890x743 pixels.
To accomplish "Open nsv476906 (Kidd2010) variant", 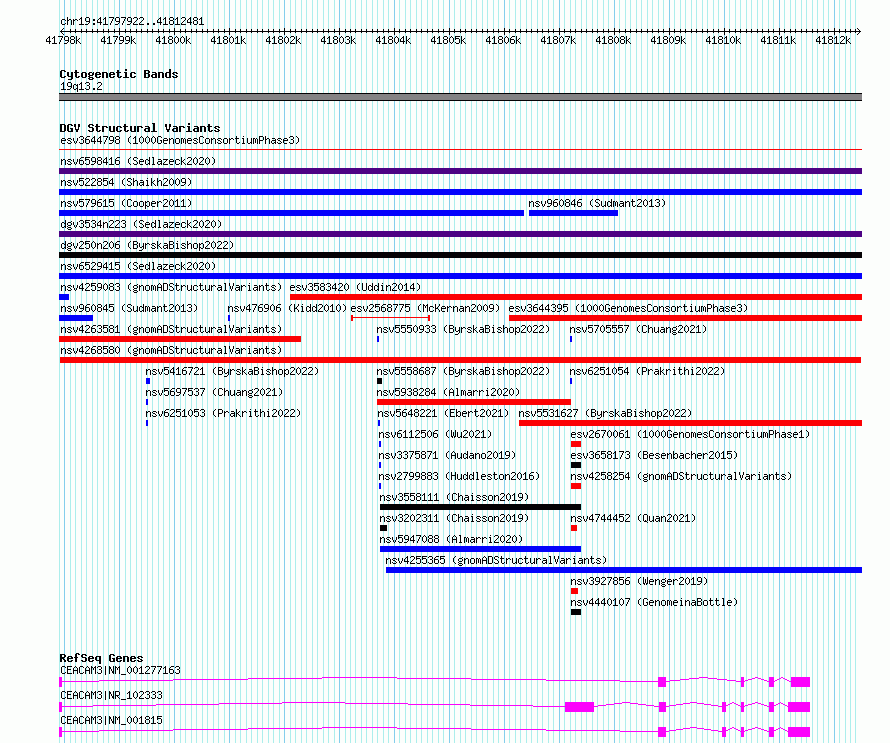I will (287, 308).
